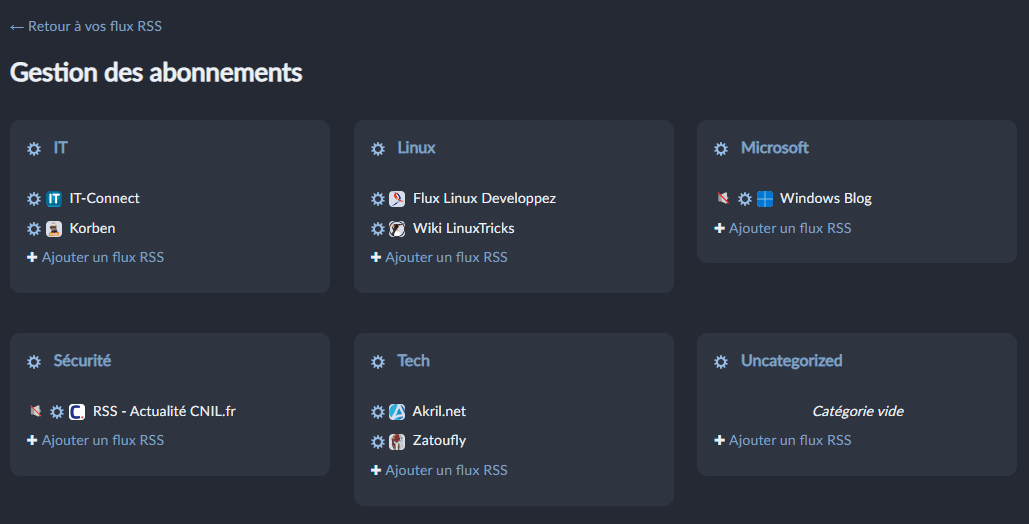Click the CNIL.fr feed favicon
1029x524 pixels.
click(77, 412)
